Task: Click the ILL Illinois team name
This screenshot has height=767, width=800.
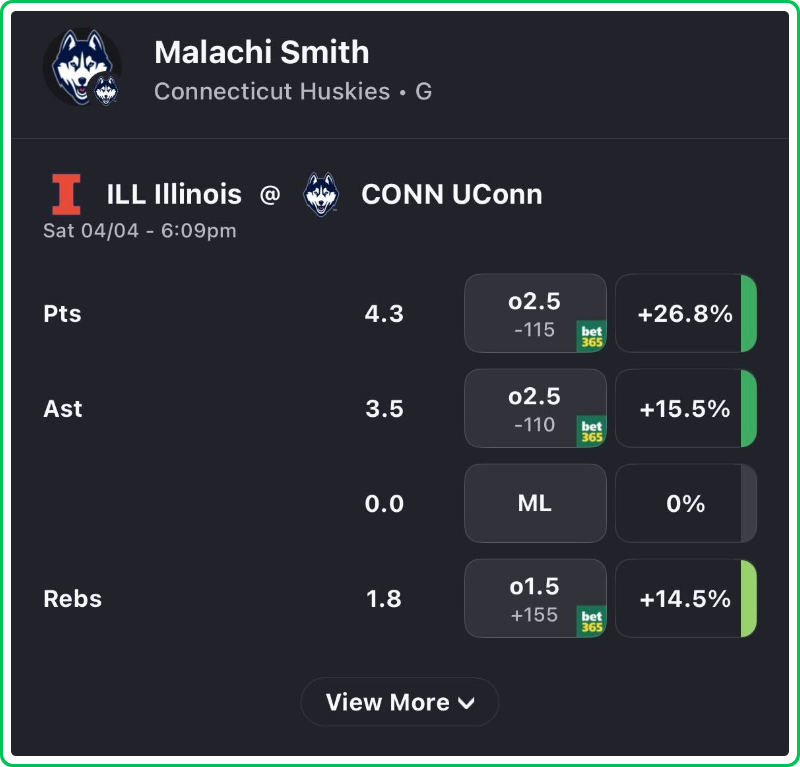Action: point(174,194)
